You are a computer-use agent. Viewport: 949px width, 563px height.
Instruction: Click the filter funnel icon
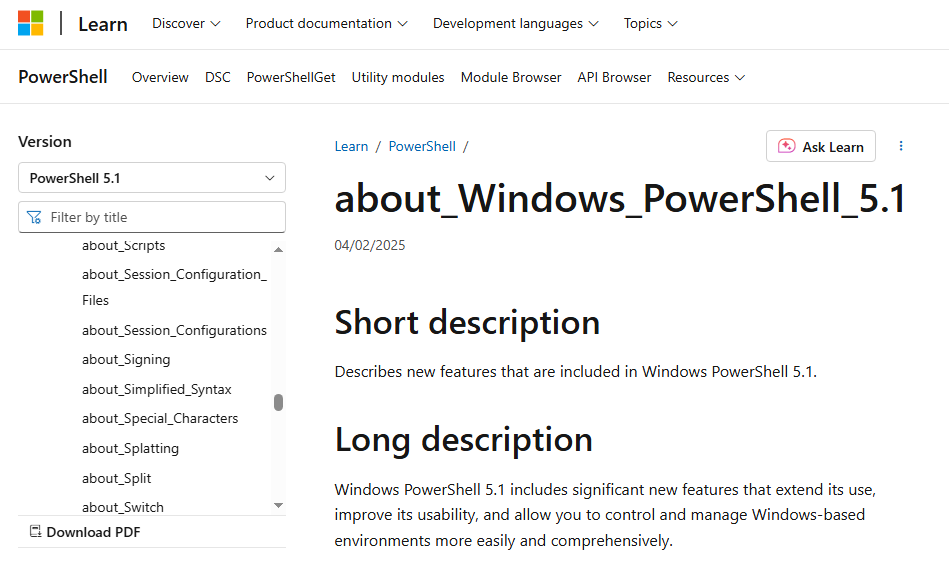pos(34,217)
